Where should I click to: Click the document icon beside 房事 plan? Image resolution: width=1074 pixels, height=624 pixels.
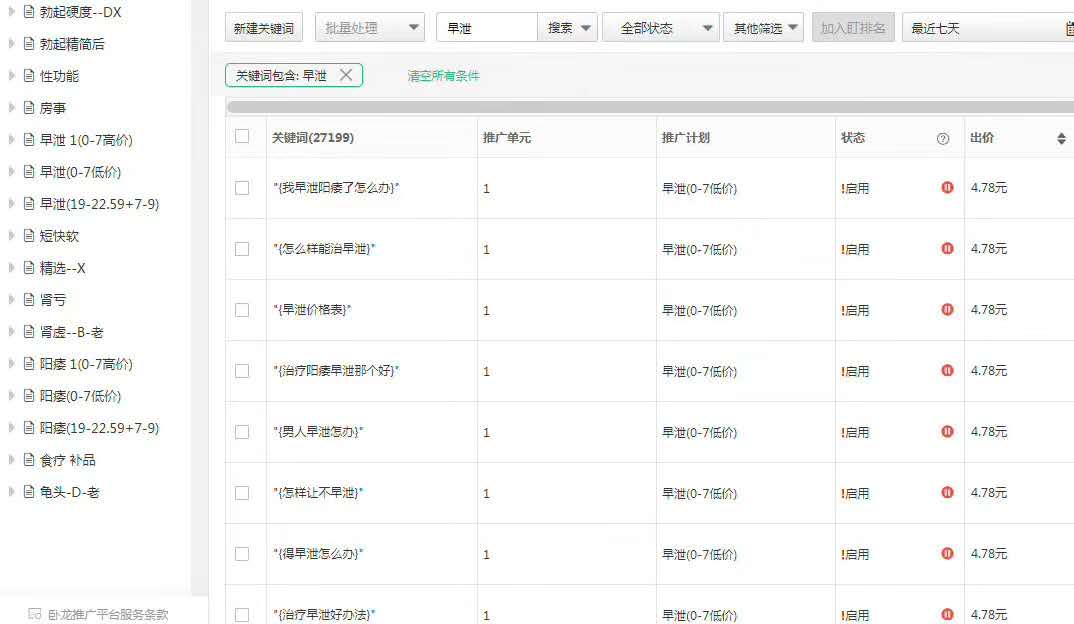click(x=28, y=108)
